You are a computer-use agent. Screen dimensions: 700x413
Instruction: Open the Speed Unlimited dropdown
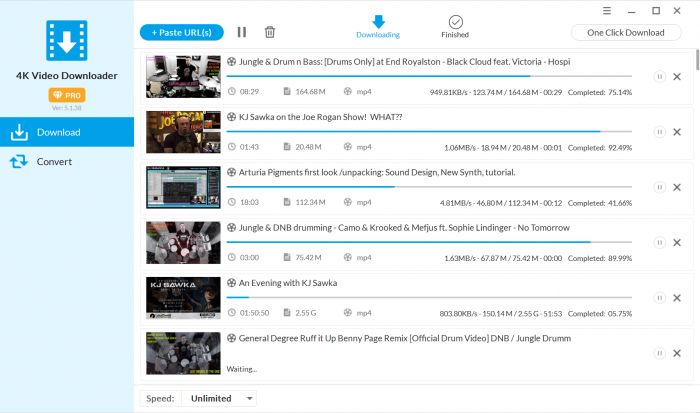217,398
